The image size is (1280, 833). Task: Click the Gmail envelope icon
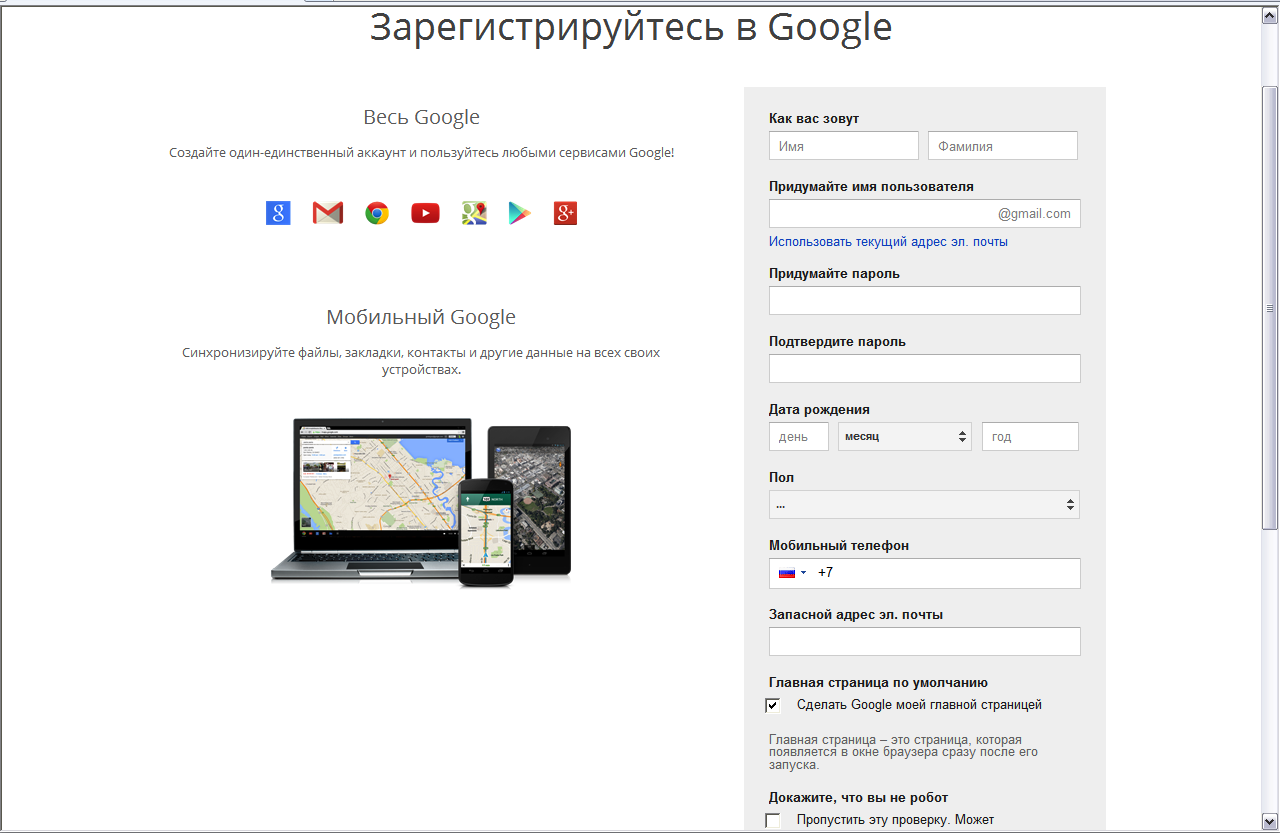click(327, 213)
